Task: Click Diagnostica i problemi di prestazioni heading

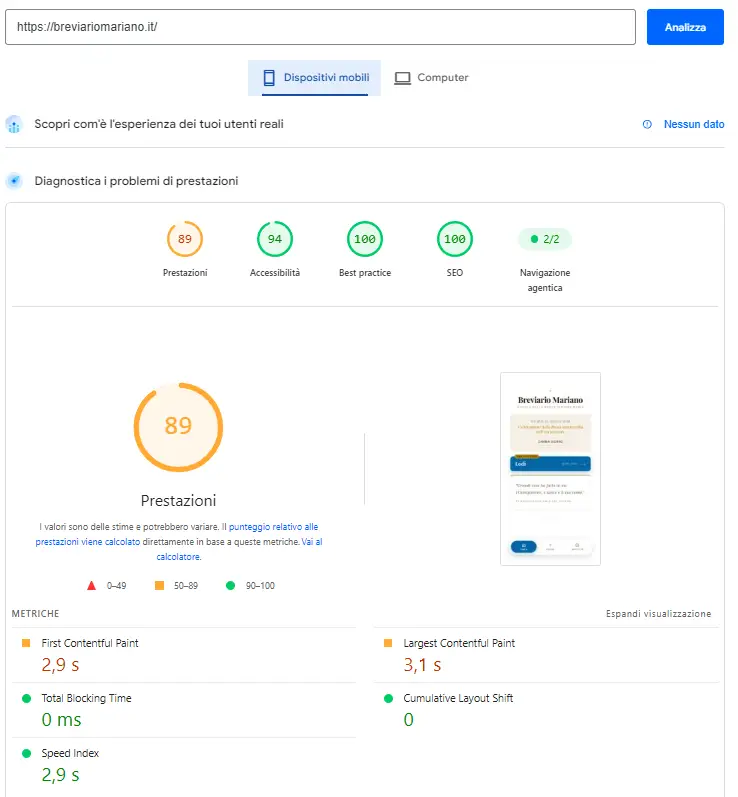Action: pyautogui.click(x=136, y=180)
